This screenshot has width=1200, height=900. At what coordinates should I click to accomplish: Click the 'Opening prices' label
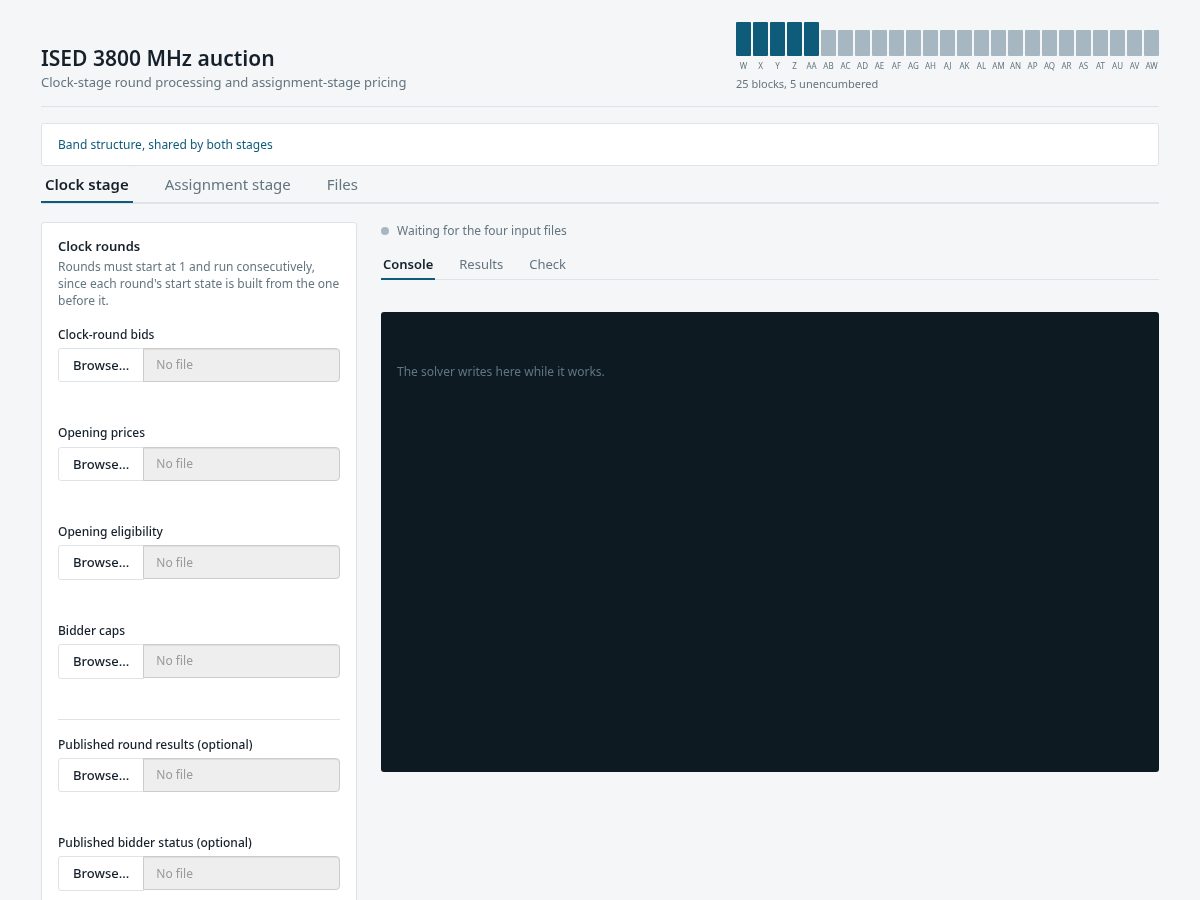[x=101, y=433]
